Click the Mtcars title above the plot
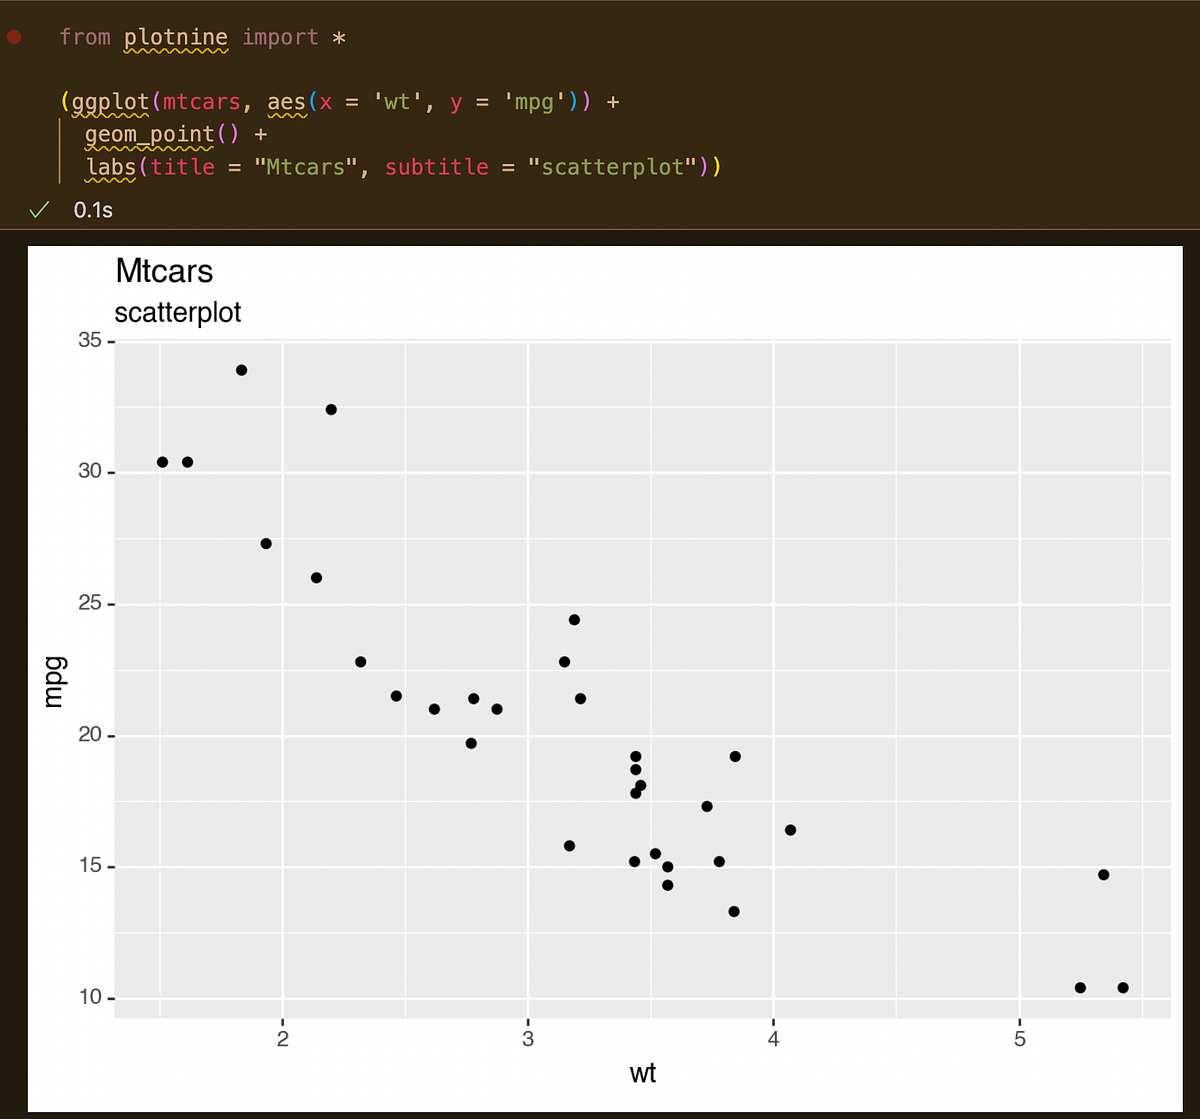This screenshot has width=1200, height=1119. 164,271
